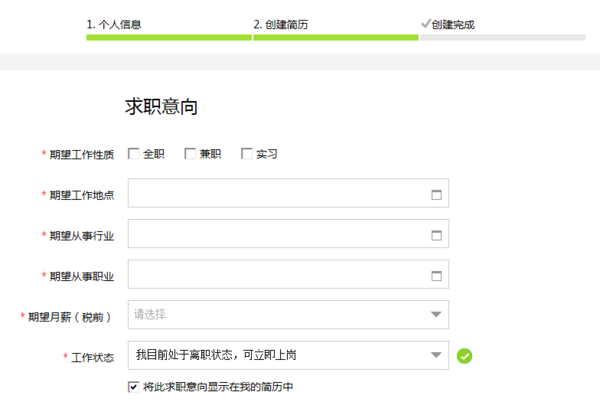Click the green validation checkmark beside 工作状态
Image resolution: width=600 pixels, height=415 pixels.
coord(464,355)
